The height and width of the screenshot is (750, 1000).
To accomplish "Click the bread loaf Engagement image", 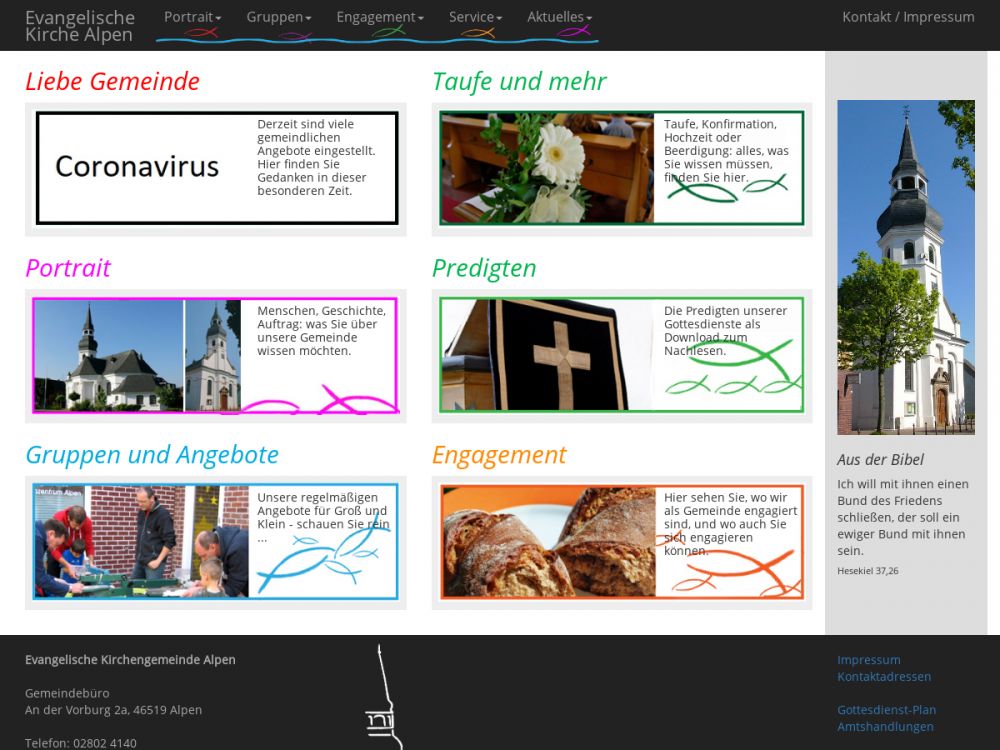I will pyautogui.click(x=548, y=542).
